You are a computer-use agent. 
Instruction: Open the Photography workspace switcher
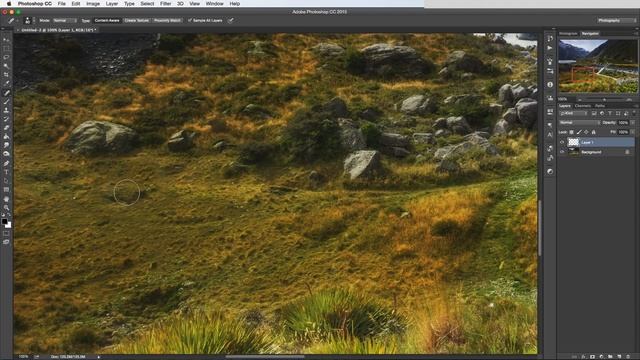coord(617,20)
